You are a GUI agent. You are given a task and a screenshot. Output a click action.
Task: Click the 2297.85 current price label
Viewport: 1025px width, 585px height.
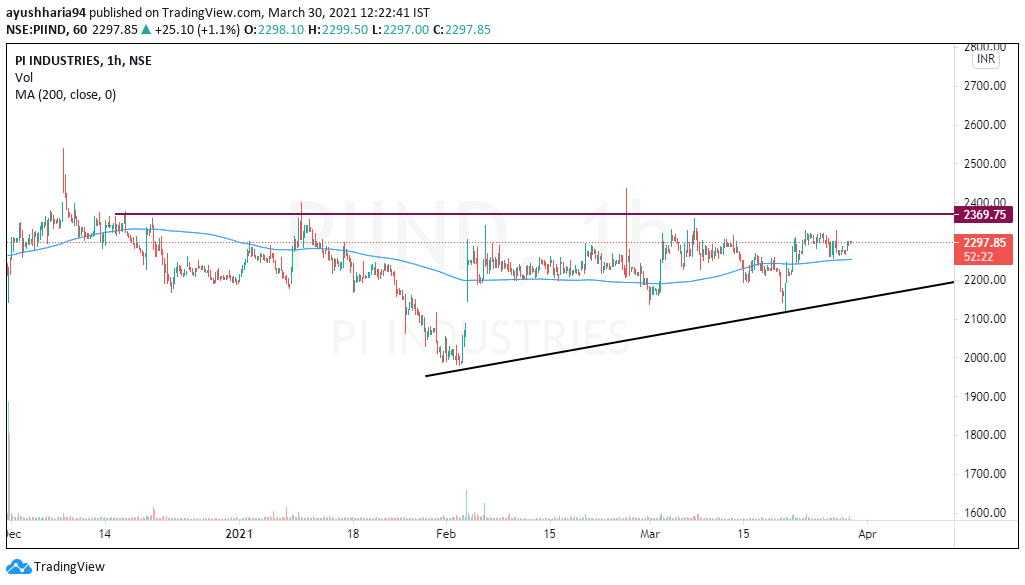click(x=984, y=242)
